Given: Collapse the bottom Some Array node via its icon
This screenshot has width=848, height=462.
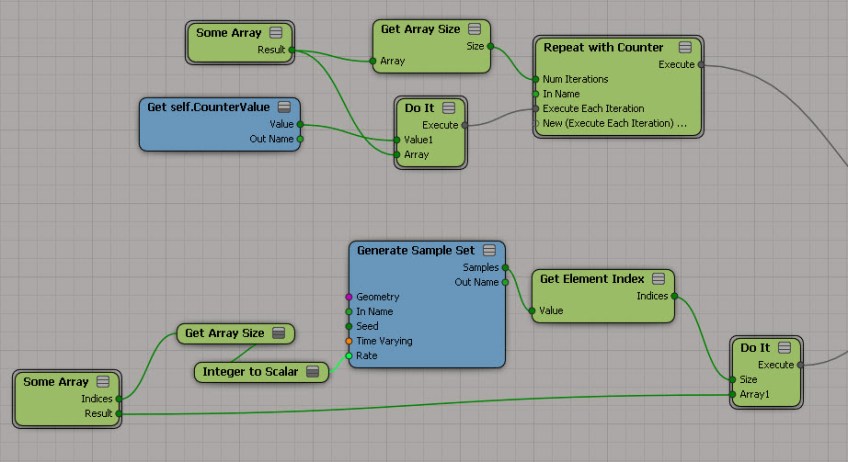Looking at the screenshot, I should [x=102, y=382].
